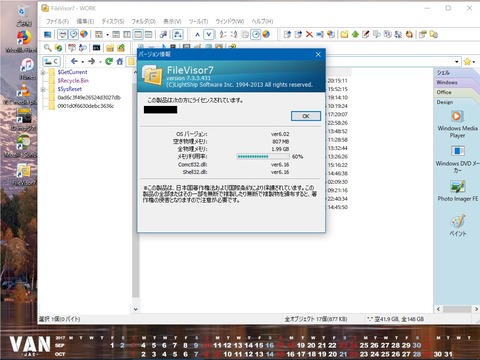The height and width of the screenshot is (360, 480).
Task: Close the バージョン情報 dialog
Action: point(318,54)
